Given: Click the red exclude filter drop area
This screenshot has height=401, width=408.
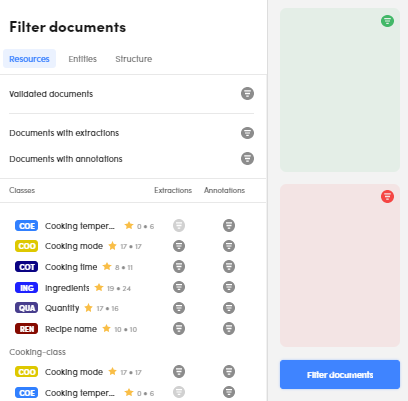Looking at the screenshot, I should click(x=340, y=265).
